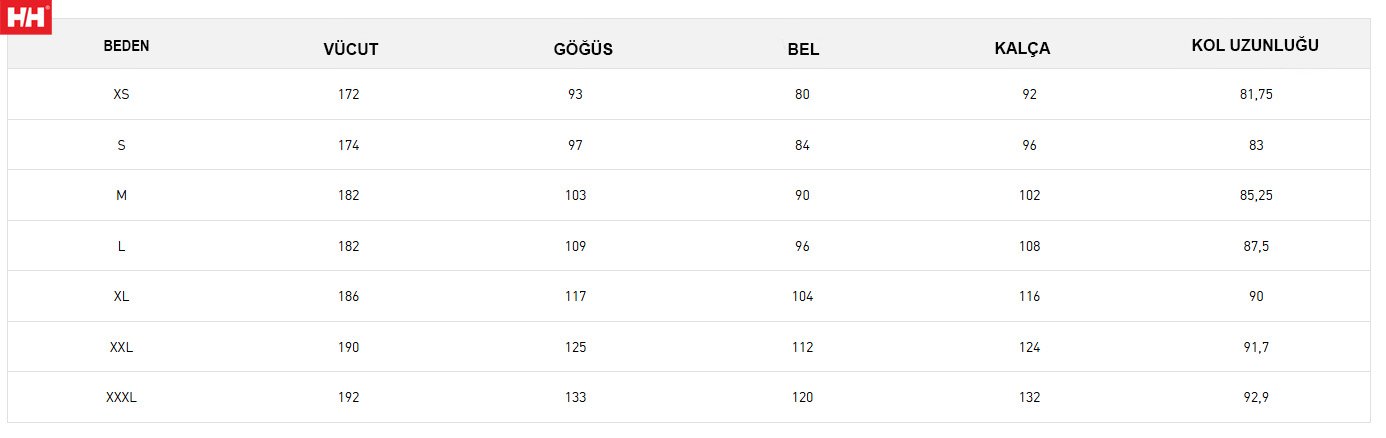This screenshot has width=1386, height=438.
Task: Click the GÖĞÜS column header
Action: tap(583, 49)
